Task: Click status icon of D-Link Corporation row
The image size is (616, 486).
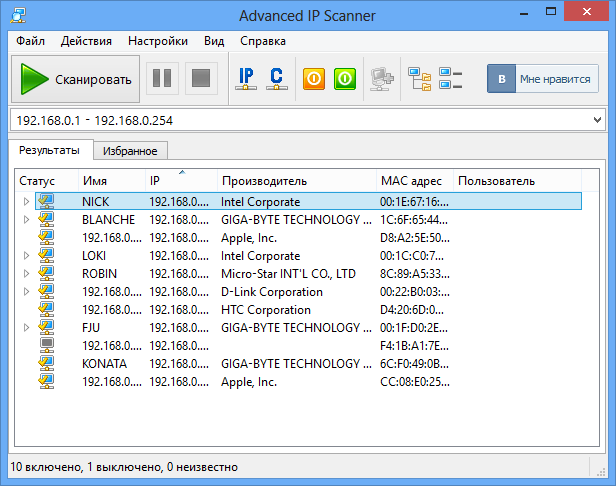Action: (46, 292)
